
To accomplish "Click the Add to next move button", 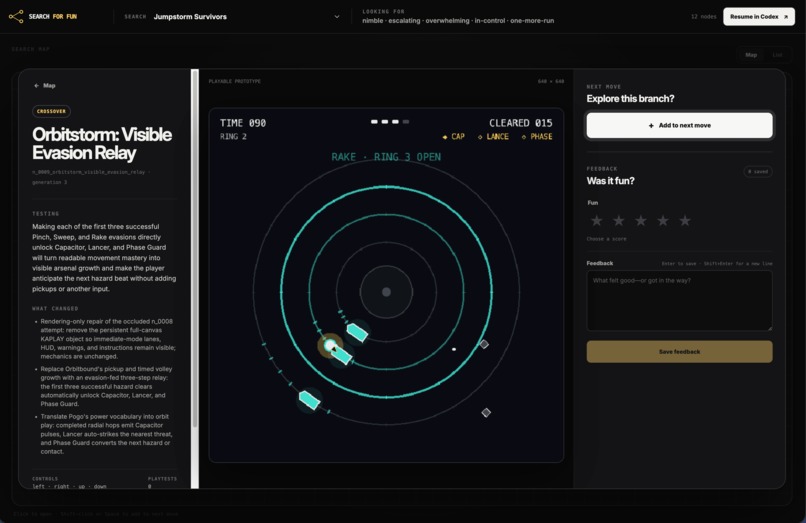I will 679,125.
